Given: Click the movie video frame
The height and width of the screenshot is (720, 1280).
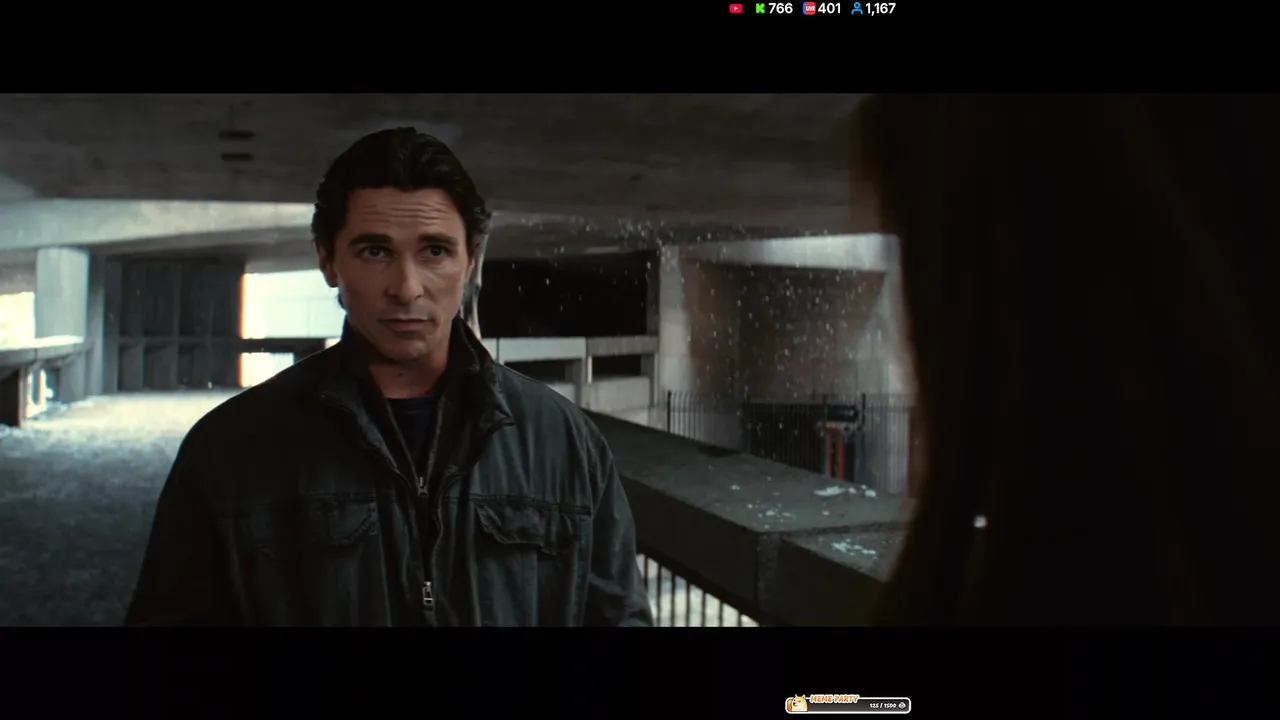Looking at the screenshot, I should point(640,360).
